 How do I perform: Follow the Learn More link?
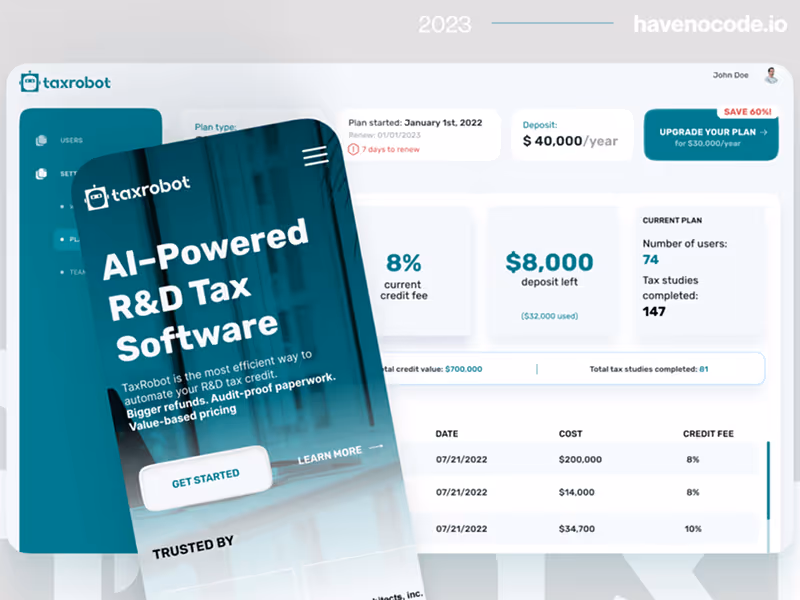(330, 455)
